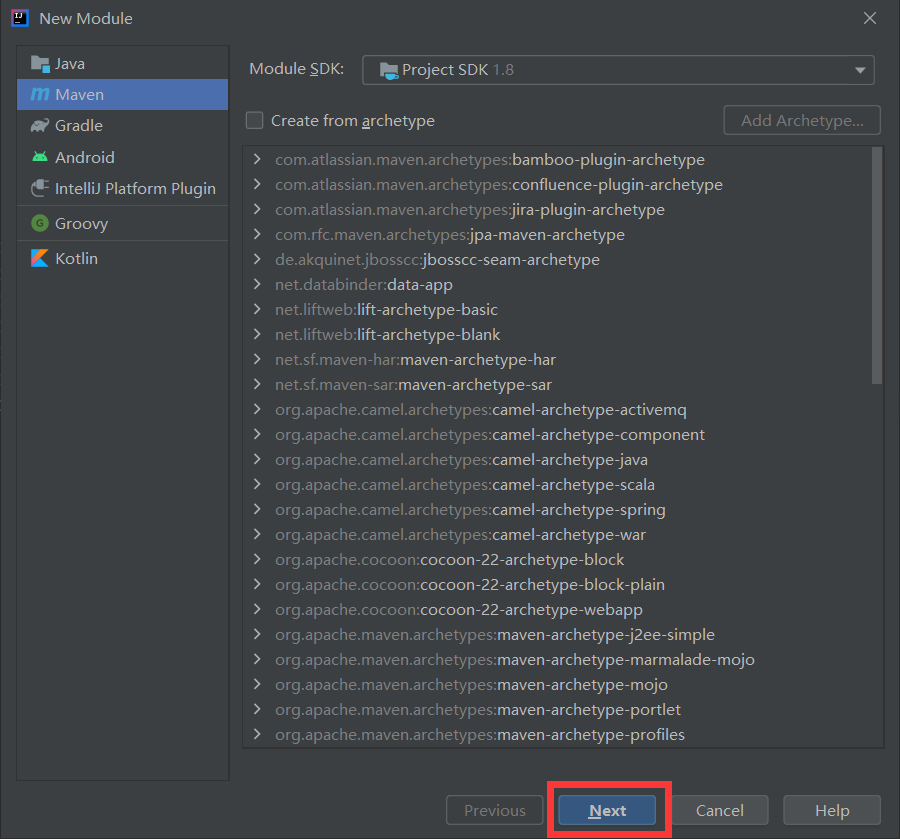Select maven-archetype-profiles entry
The height and width of the screenshot is (839, 900).
480,734
